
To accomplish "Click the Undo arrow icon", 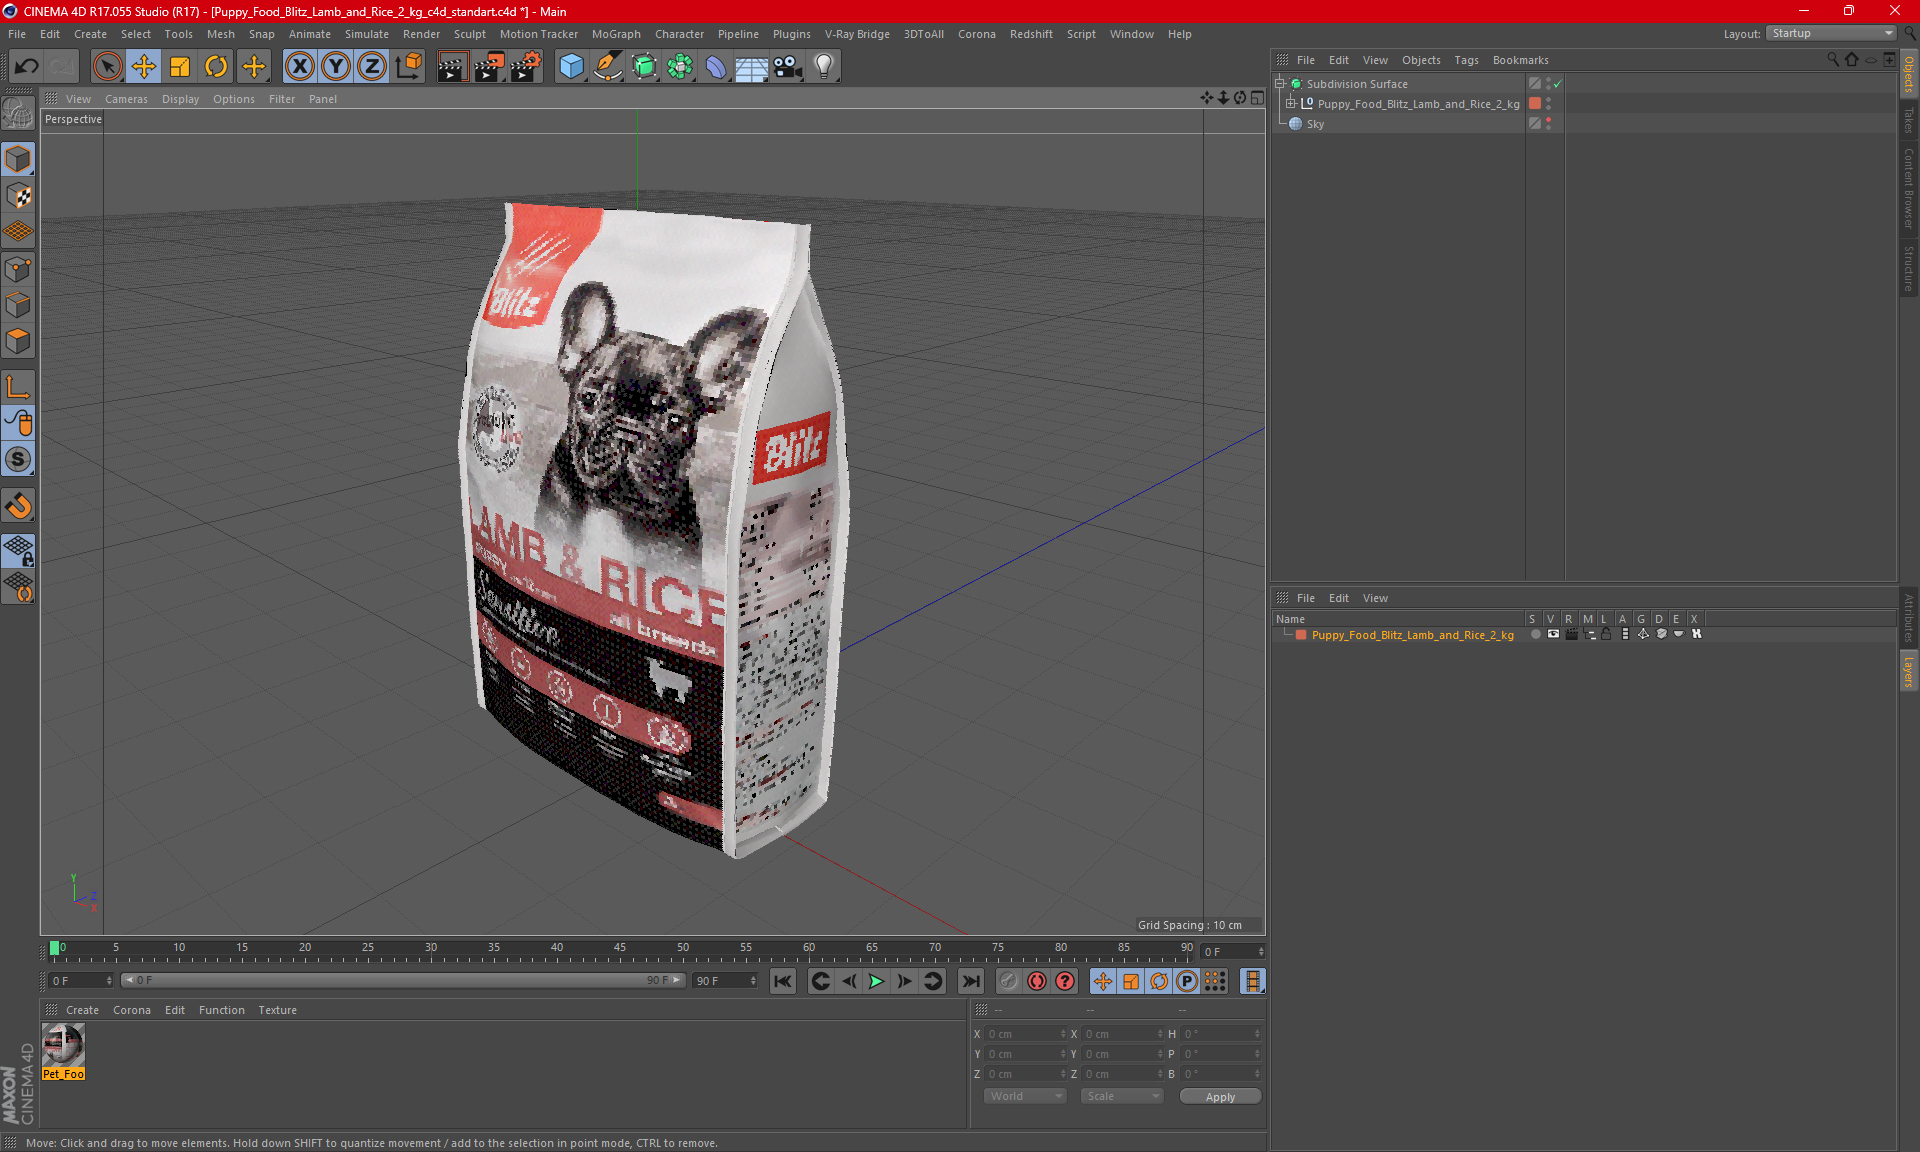I will pos(27,67).
